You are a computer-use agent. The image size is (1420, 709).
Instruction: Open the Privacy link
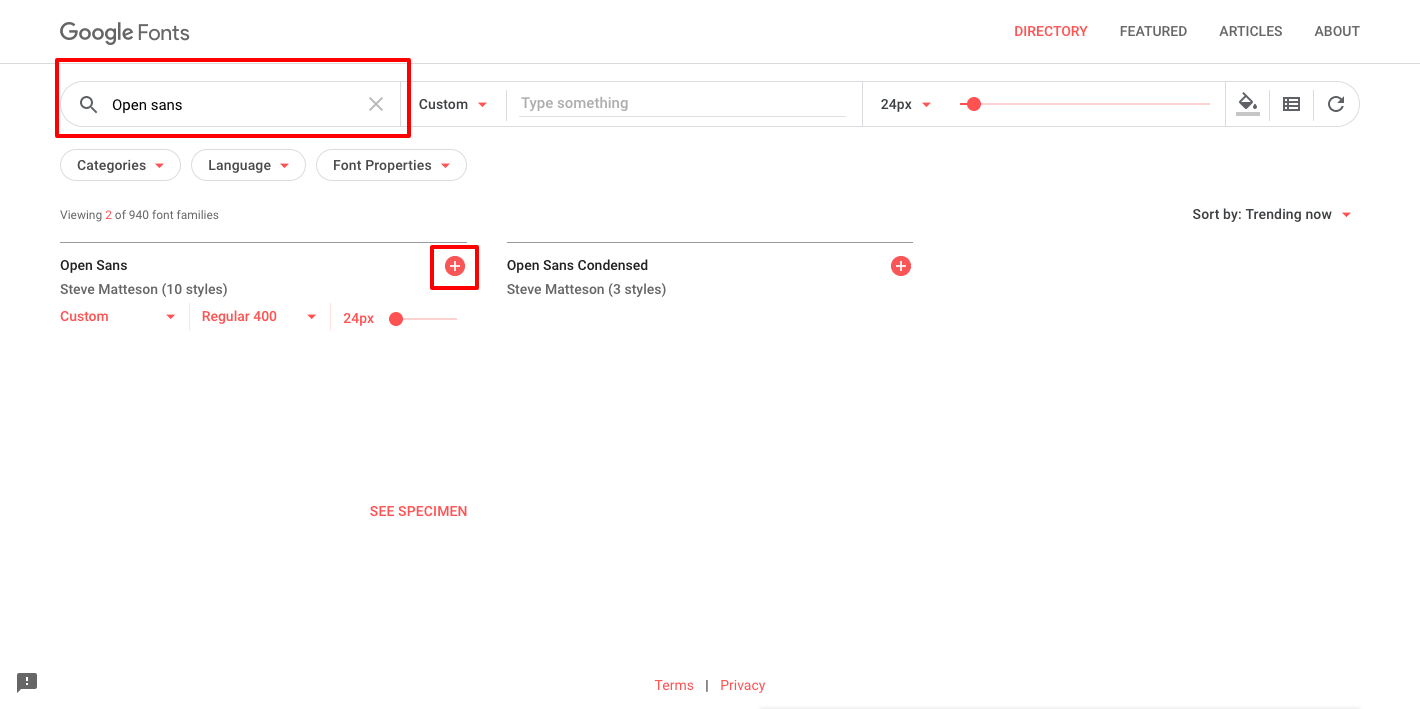(742, 686)
